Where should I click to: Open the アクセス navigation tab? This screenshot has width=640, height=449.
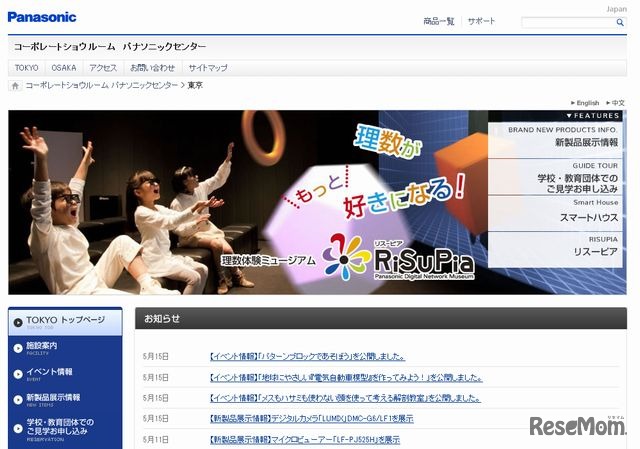(x=103, y=68)
